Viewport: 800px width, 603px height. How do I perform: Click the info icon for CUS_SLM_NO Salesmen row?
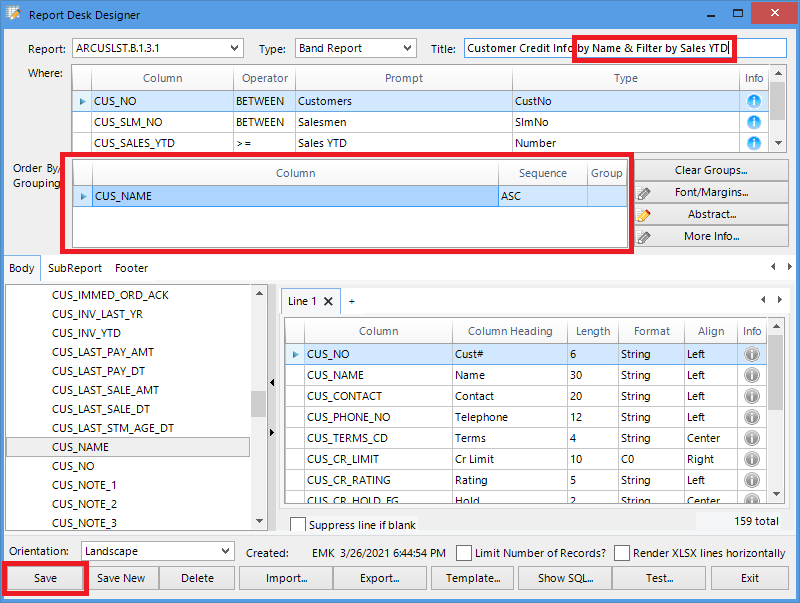[x=753, y=122]
